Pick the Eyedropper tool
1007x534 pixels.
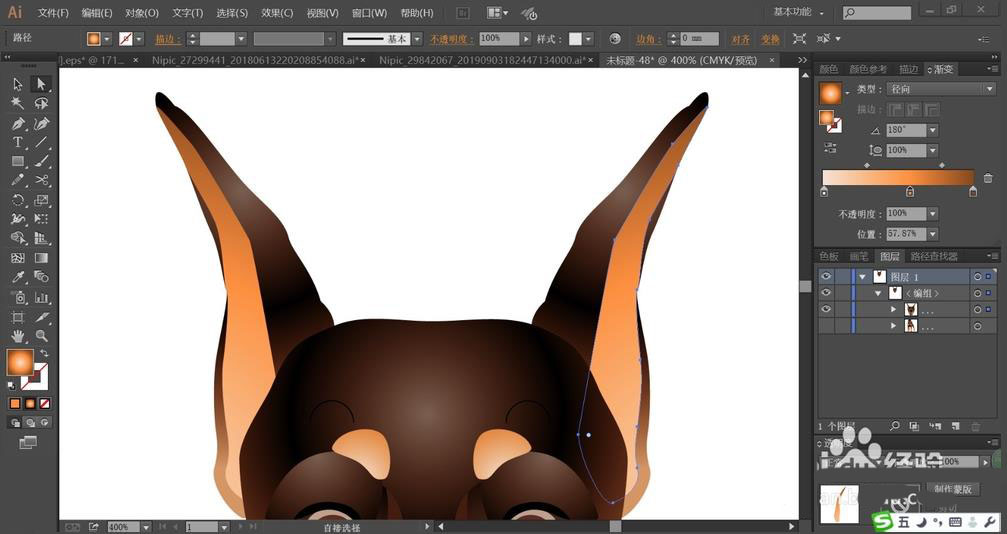click(18, 276)
